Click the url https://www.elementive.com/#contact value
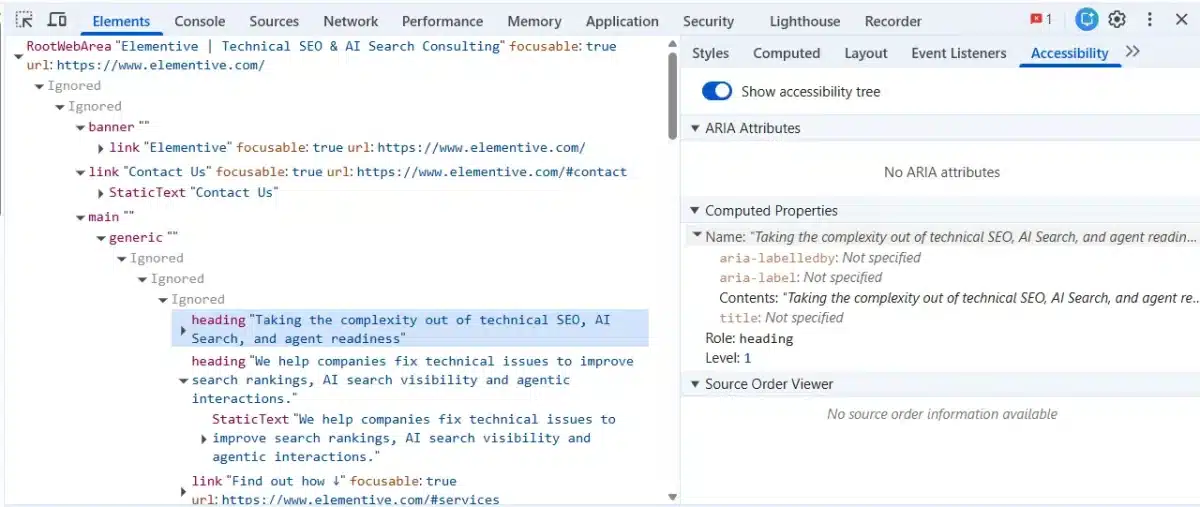This screenshot has height=507, width=1200. [491, 172]
